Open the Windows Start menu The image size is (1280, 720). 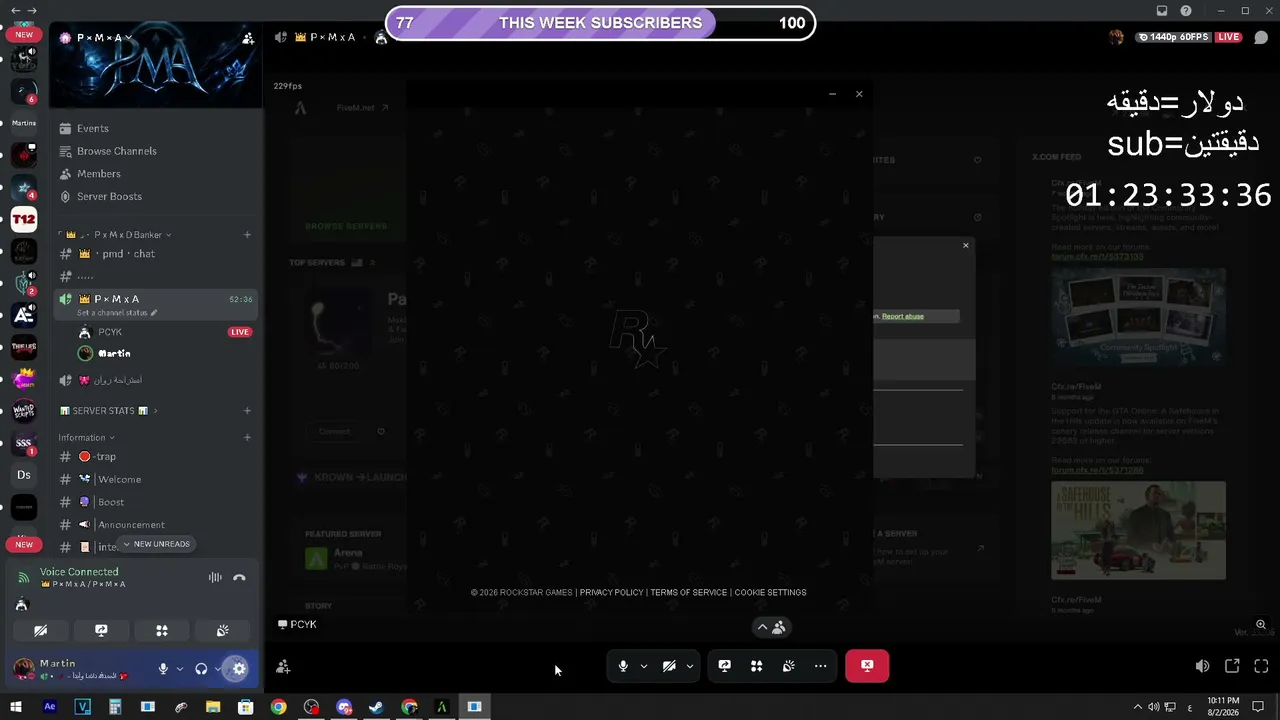coord(16,707)
